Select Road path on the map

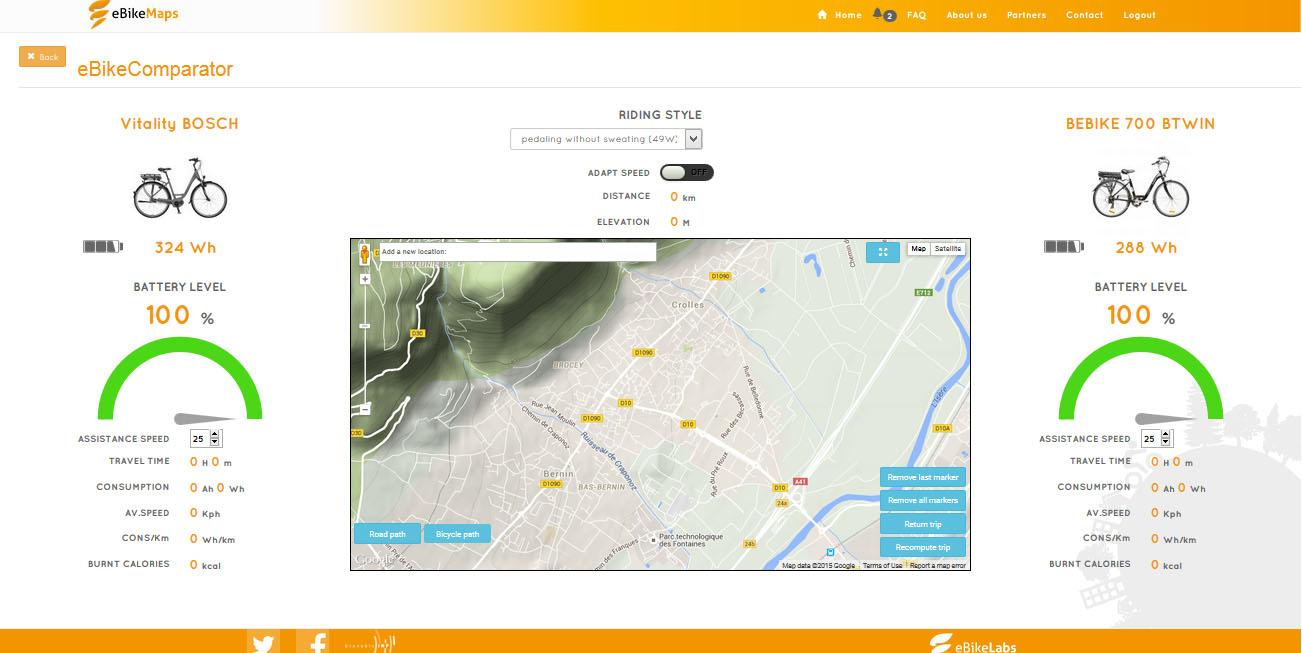387,534
